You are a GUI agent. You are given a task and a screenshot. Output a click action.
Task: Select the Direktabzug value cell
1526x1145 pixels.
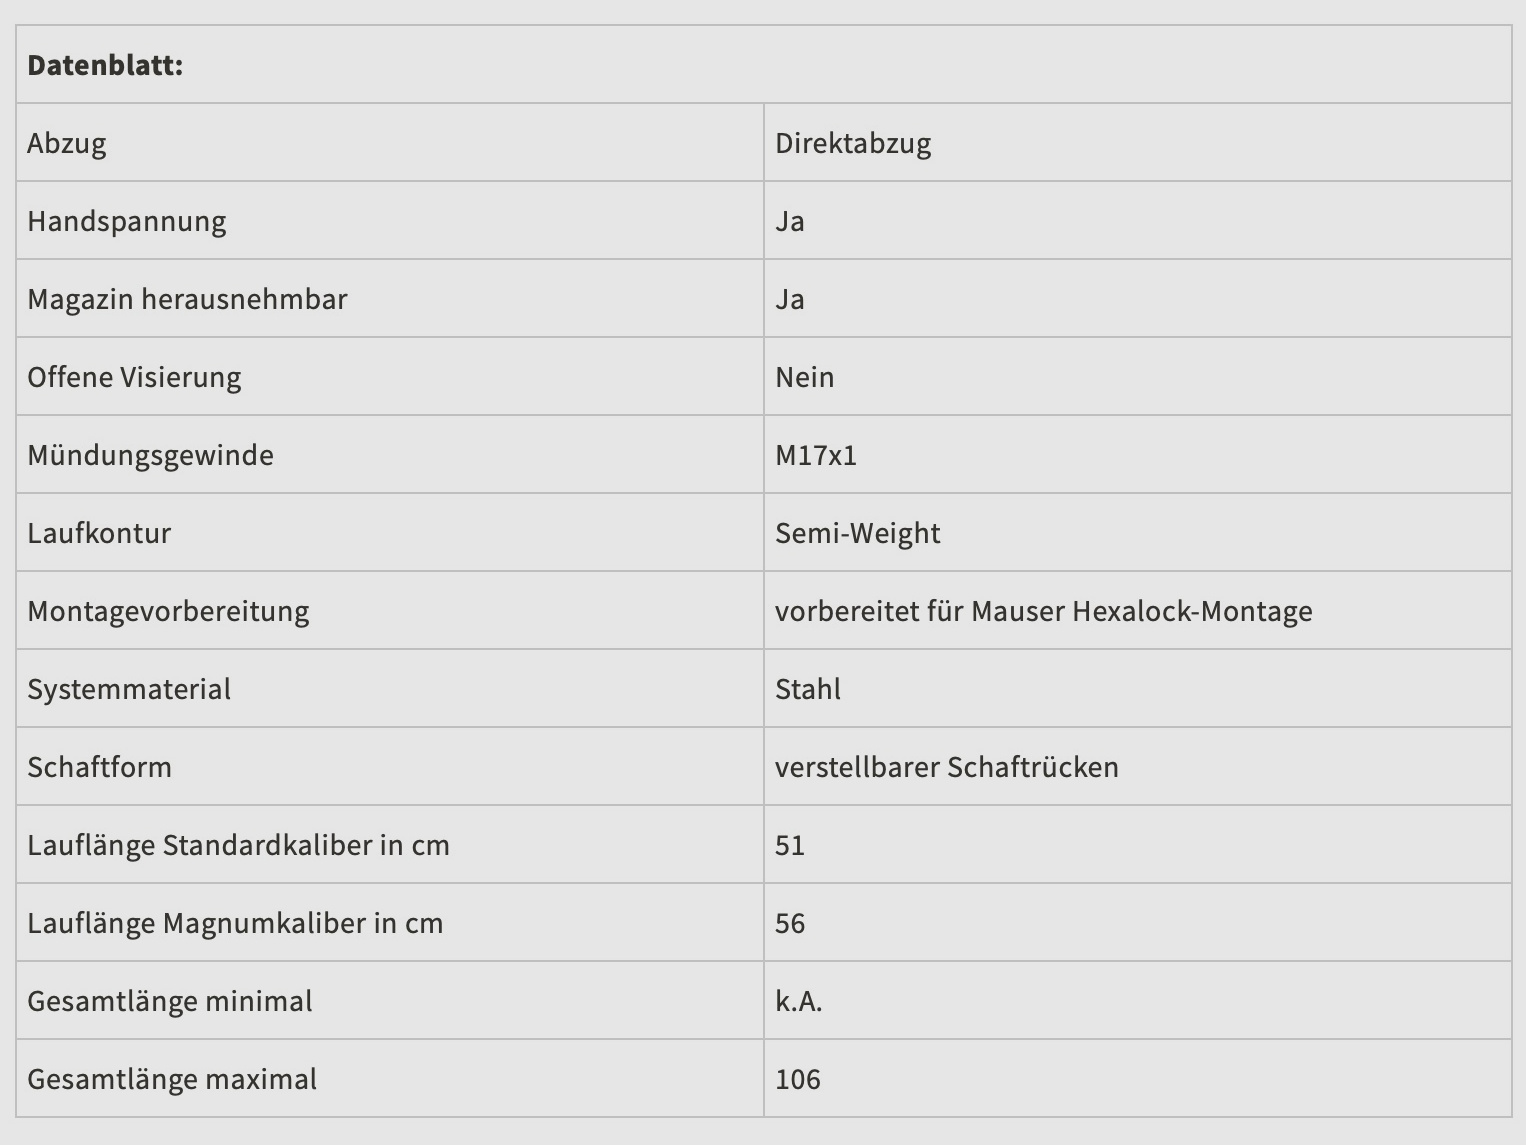853,143
